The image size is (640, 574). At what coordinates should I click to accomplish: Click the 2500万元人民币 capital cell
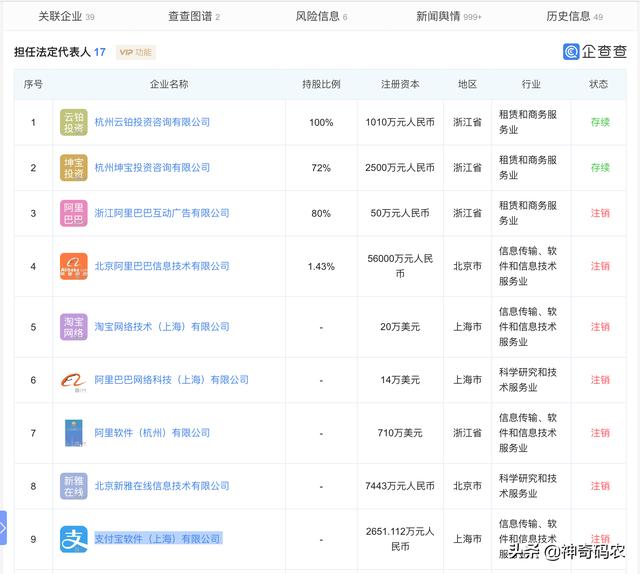coord(400,167)
